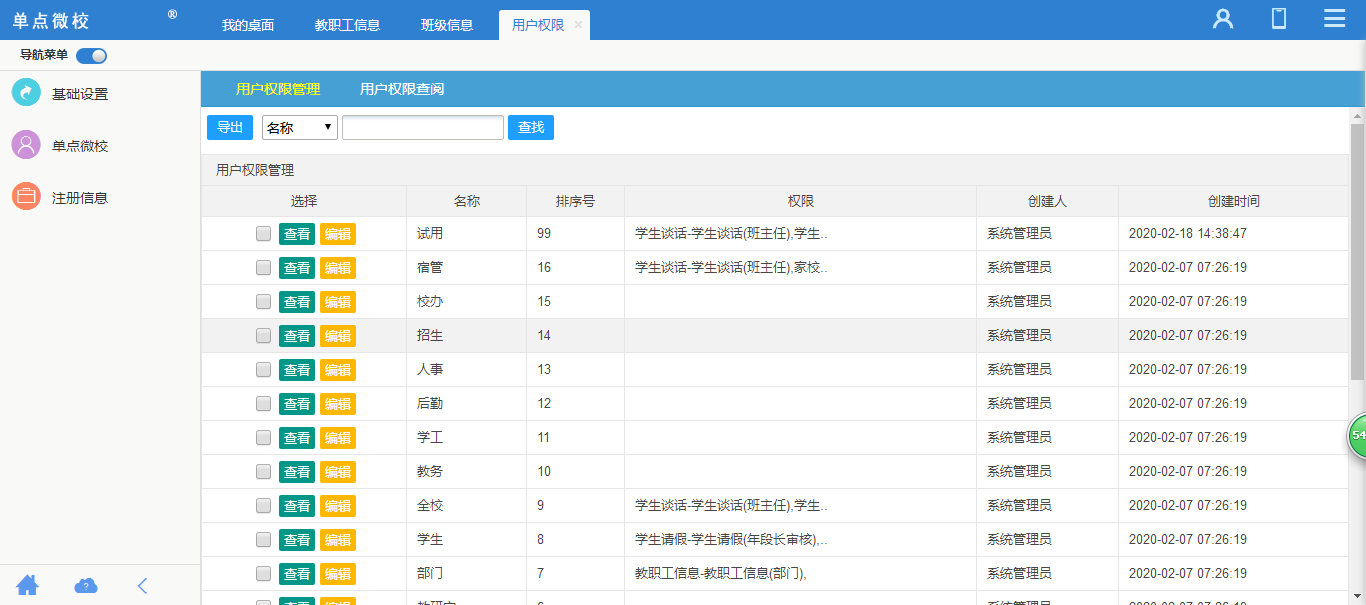Open 注册信息 in the sidebar

80,198
